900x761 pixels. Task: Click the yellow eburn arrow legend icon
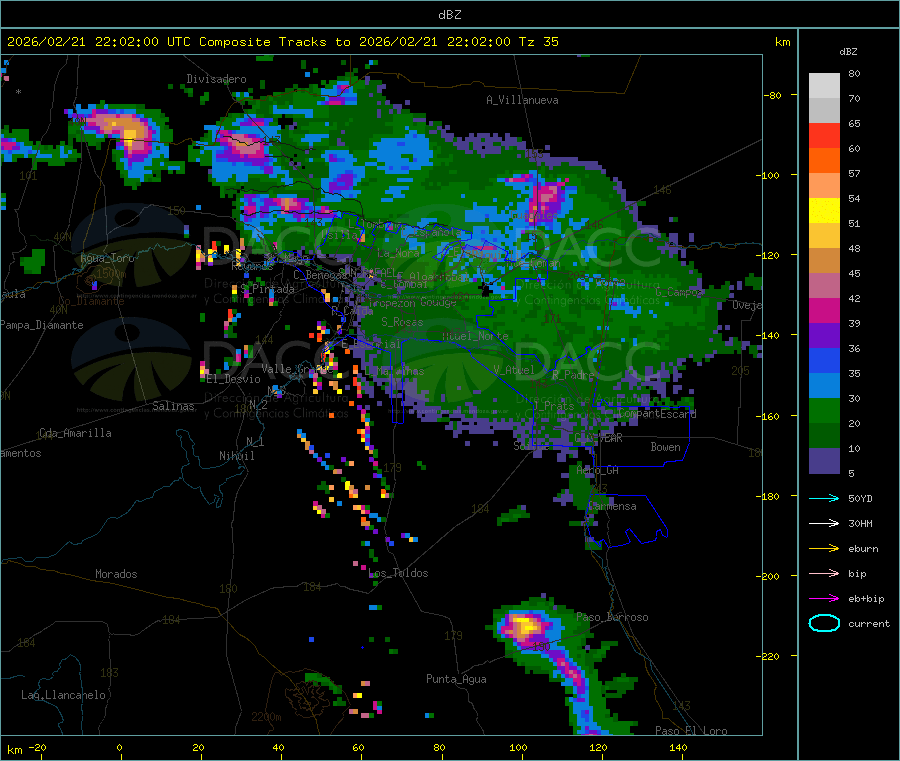pos(824,549)
